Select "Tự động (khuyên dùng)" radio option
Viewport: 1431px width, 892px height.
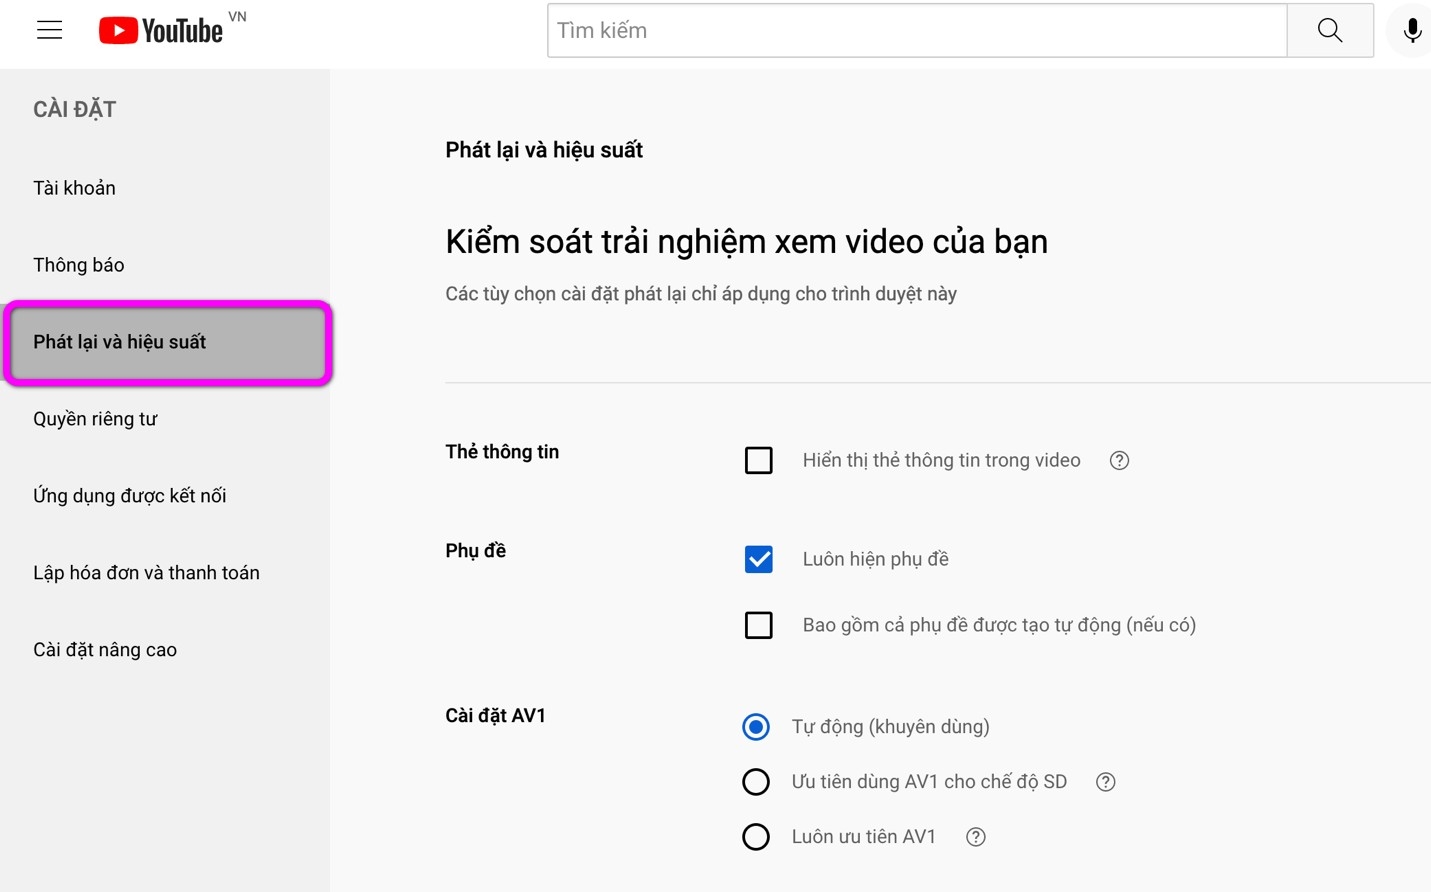point(756,727)
